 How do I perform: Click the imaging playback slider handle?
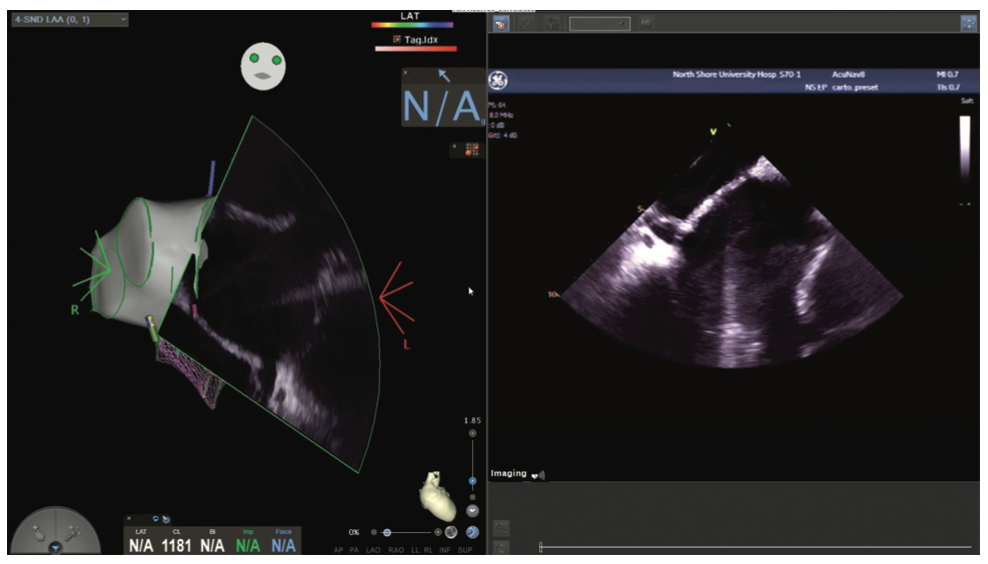(541, 547)
